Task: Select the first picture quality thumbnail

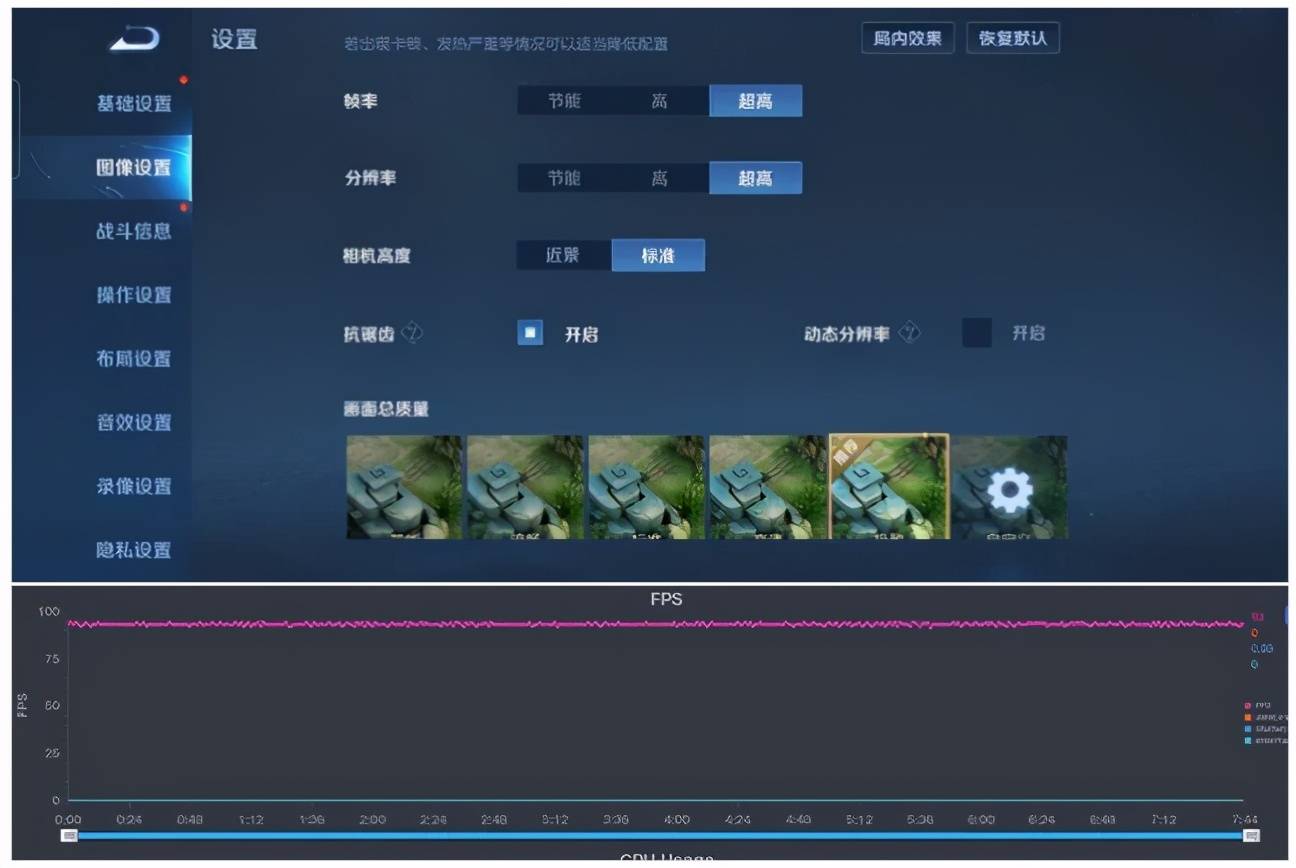Action: tap(405, 487)
